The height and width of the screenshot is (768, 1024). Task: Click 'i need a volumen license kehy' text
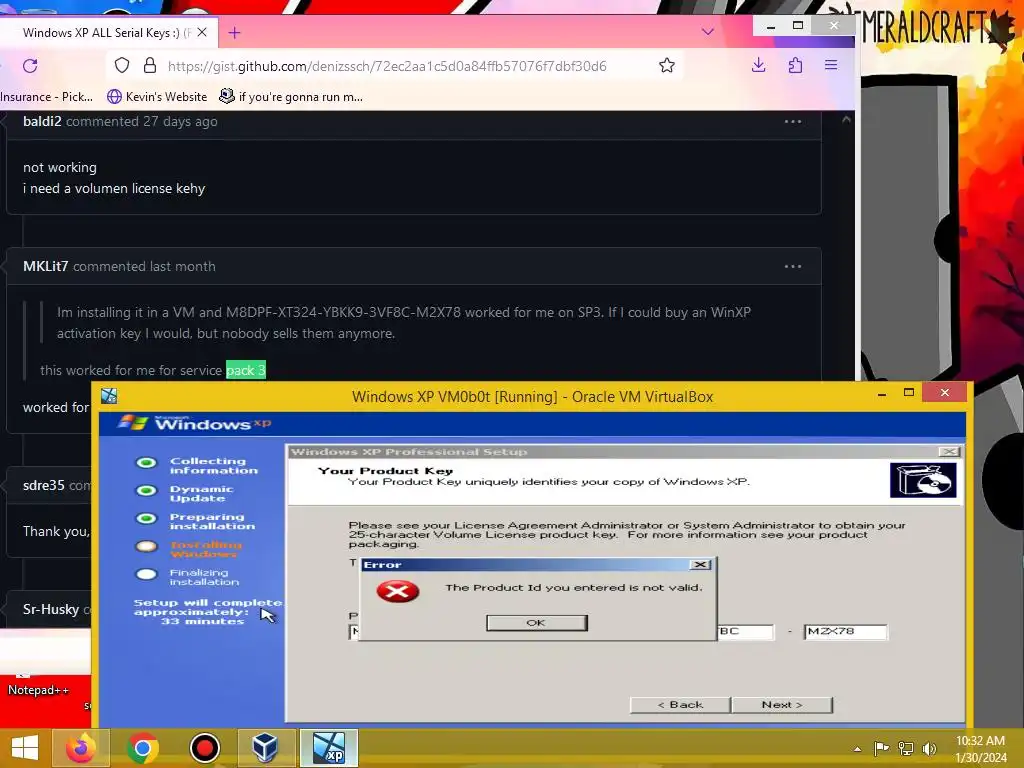(x=114, y=188)
